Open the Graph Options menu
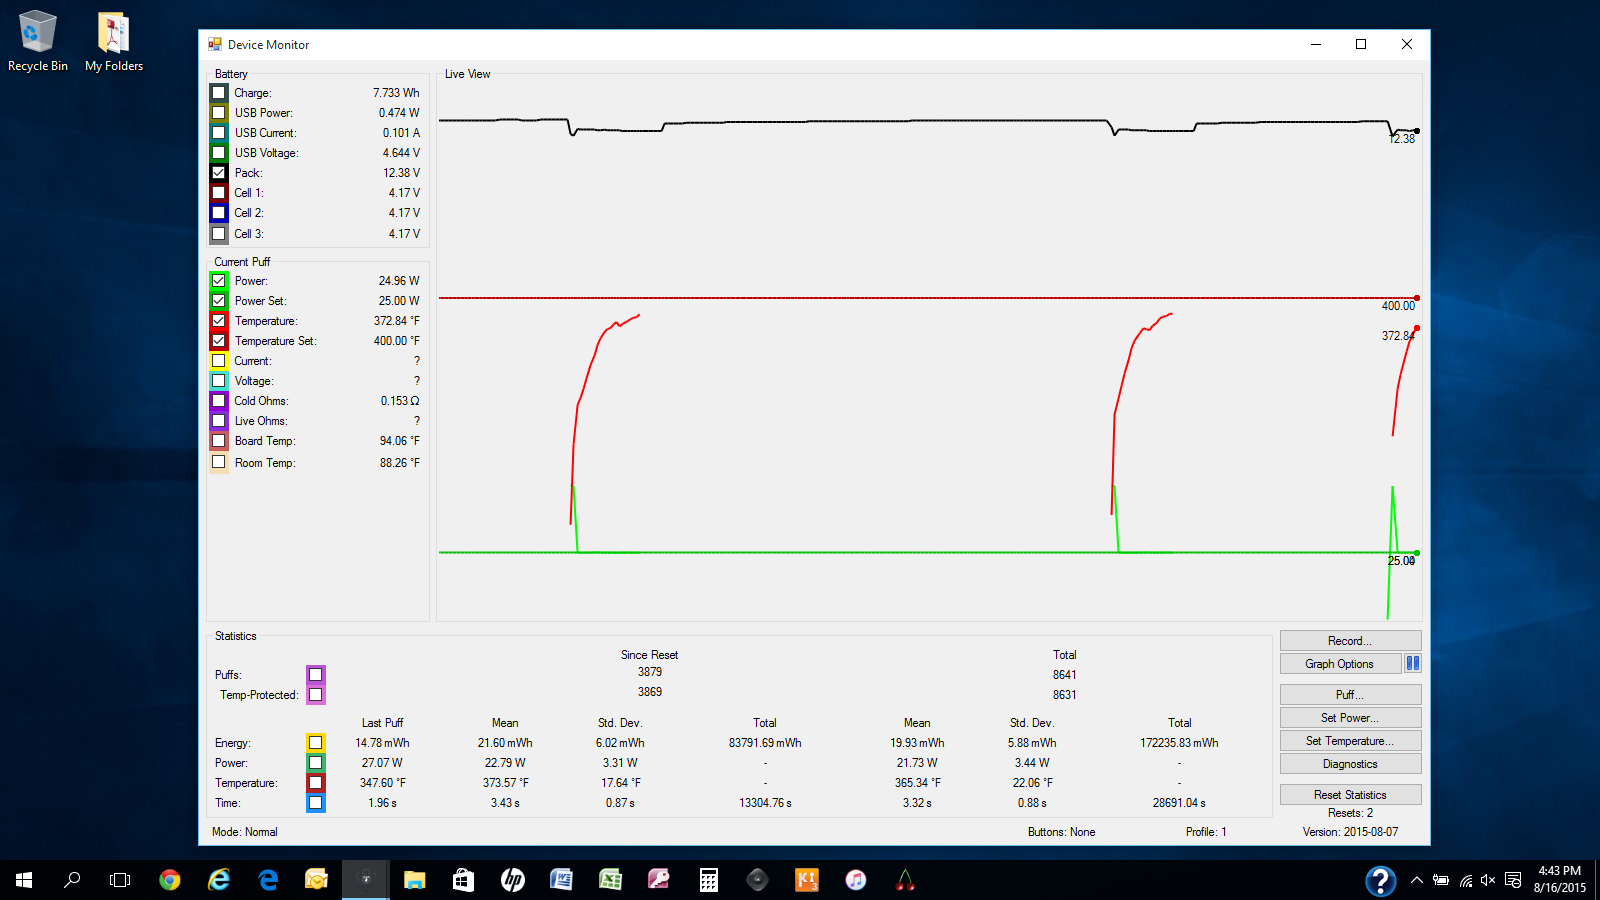1600x900 pixels. pyautogui.click(x=1339, y=664)
